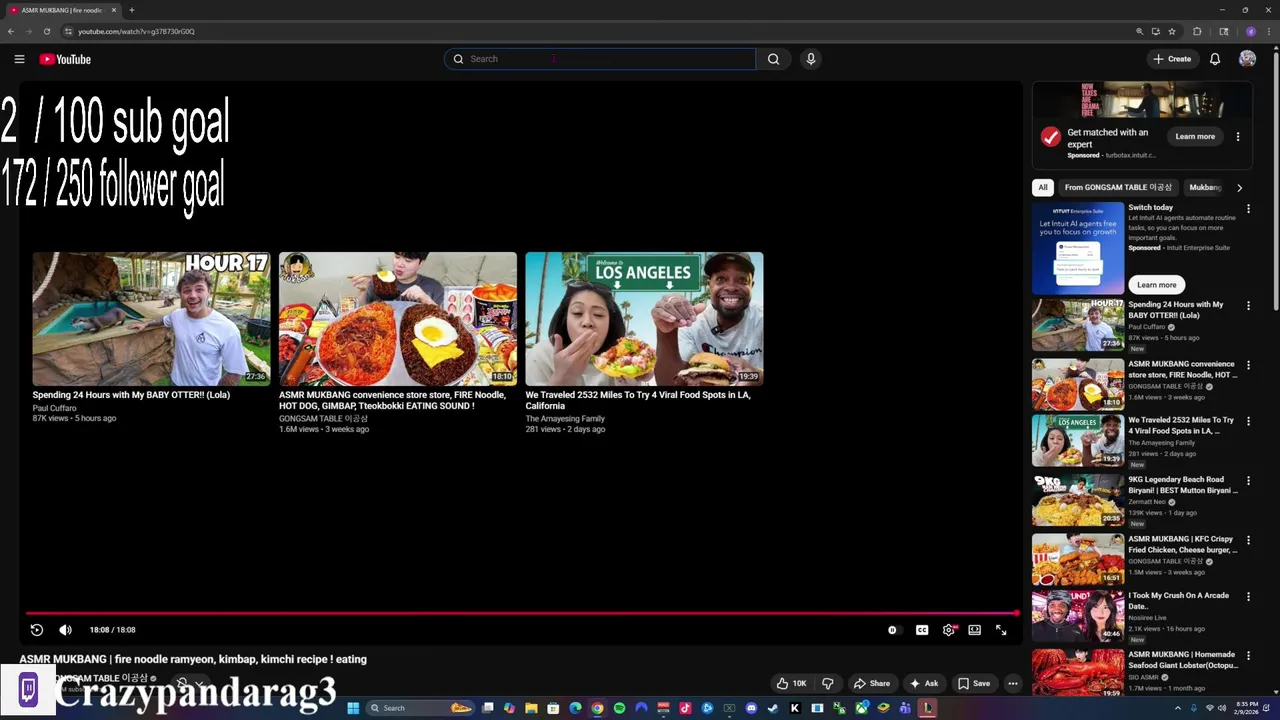Click the Create button

point(1172,59)
